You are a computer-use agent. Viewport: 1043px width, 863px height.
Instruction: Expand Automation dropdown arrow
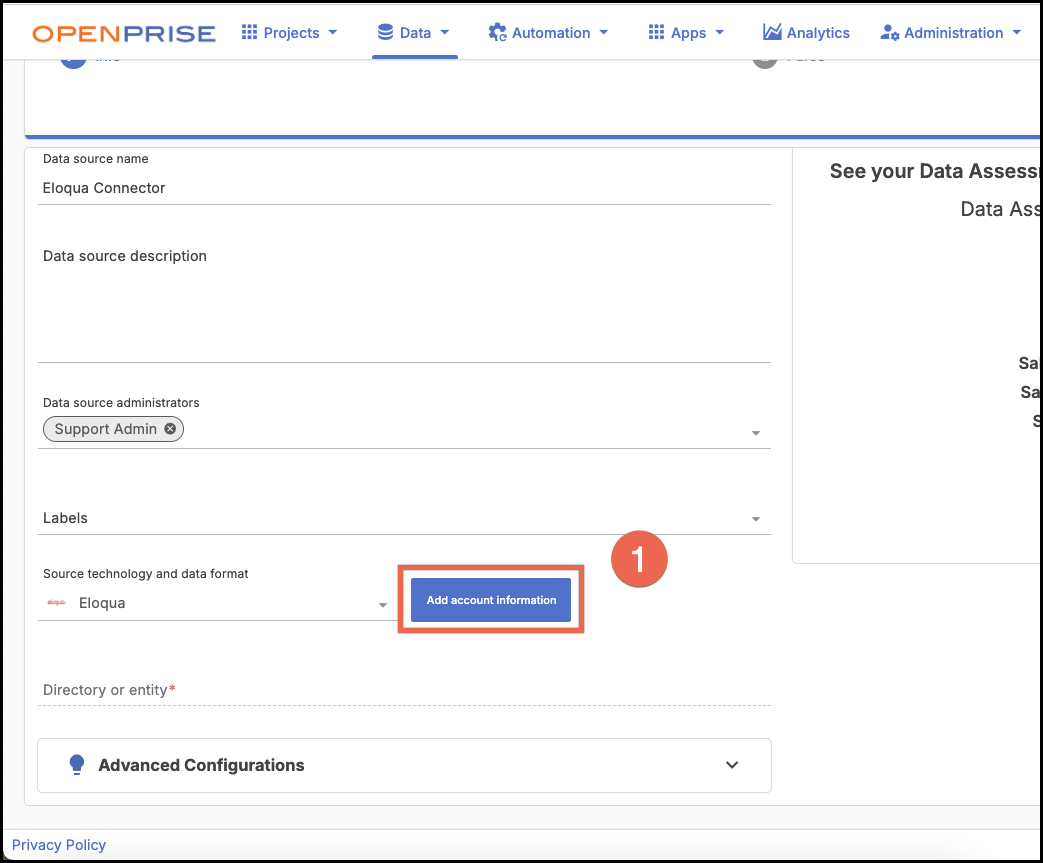[x=604, y=33]
